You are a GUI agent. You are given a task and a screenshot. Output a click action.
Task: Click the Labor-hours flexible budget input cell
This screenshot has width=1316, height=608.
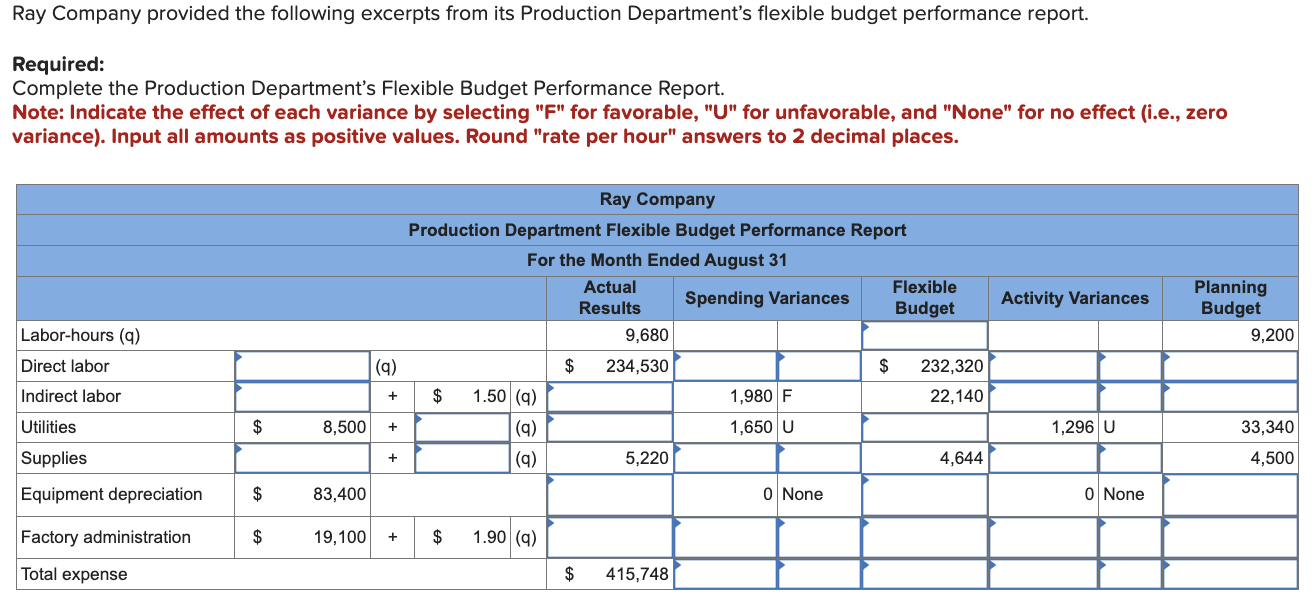pos(922,335)
